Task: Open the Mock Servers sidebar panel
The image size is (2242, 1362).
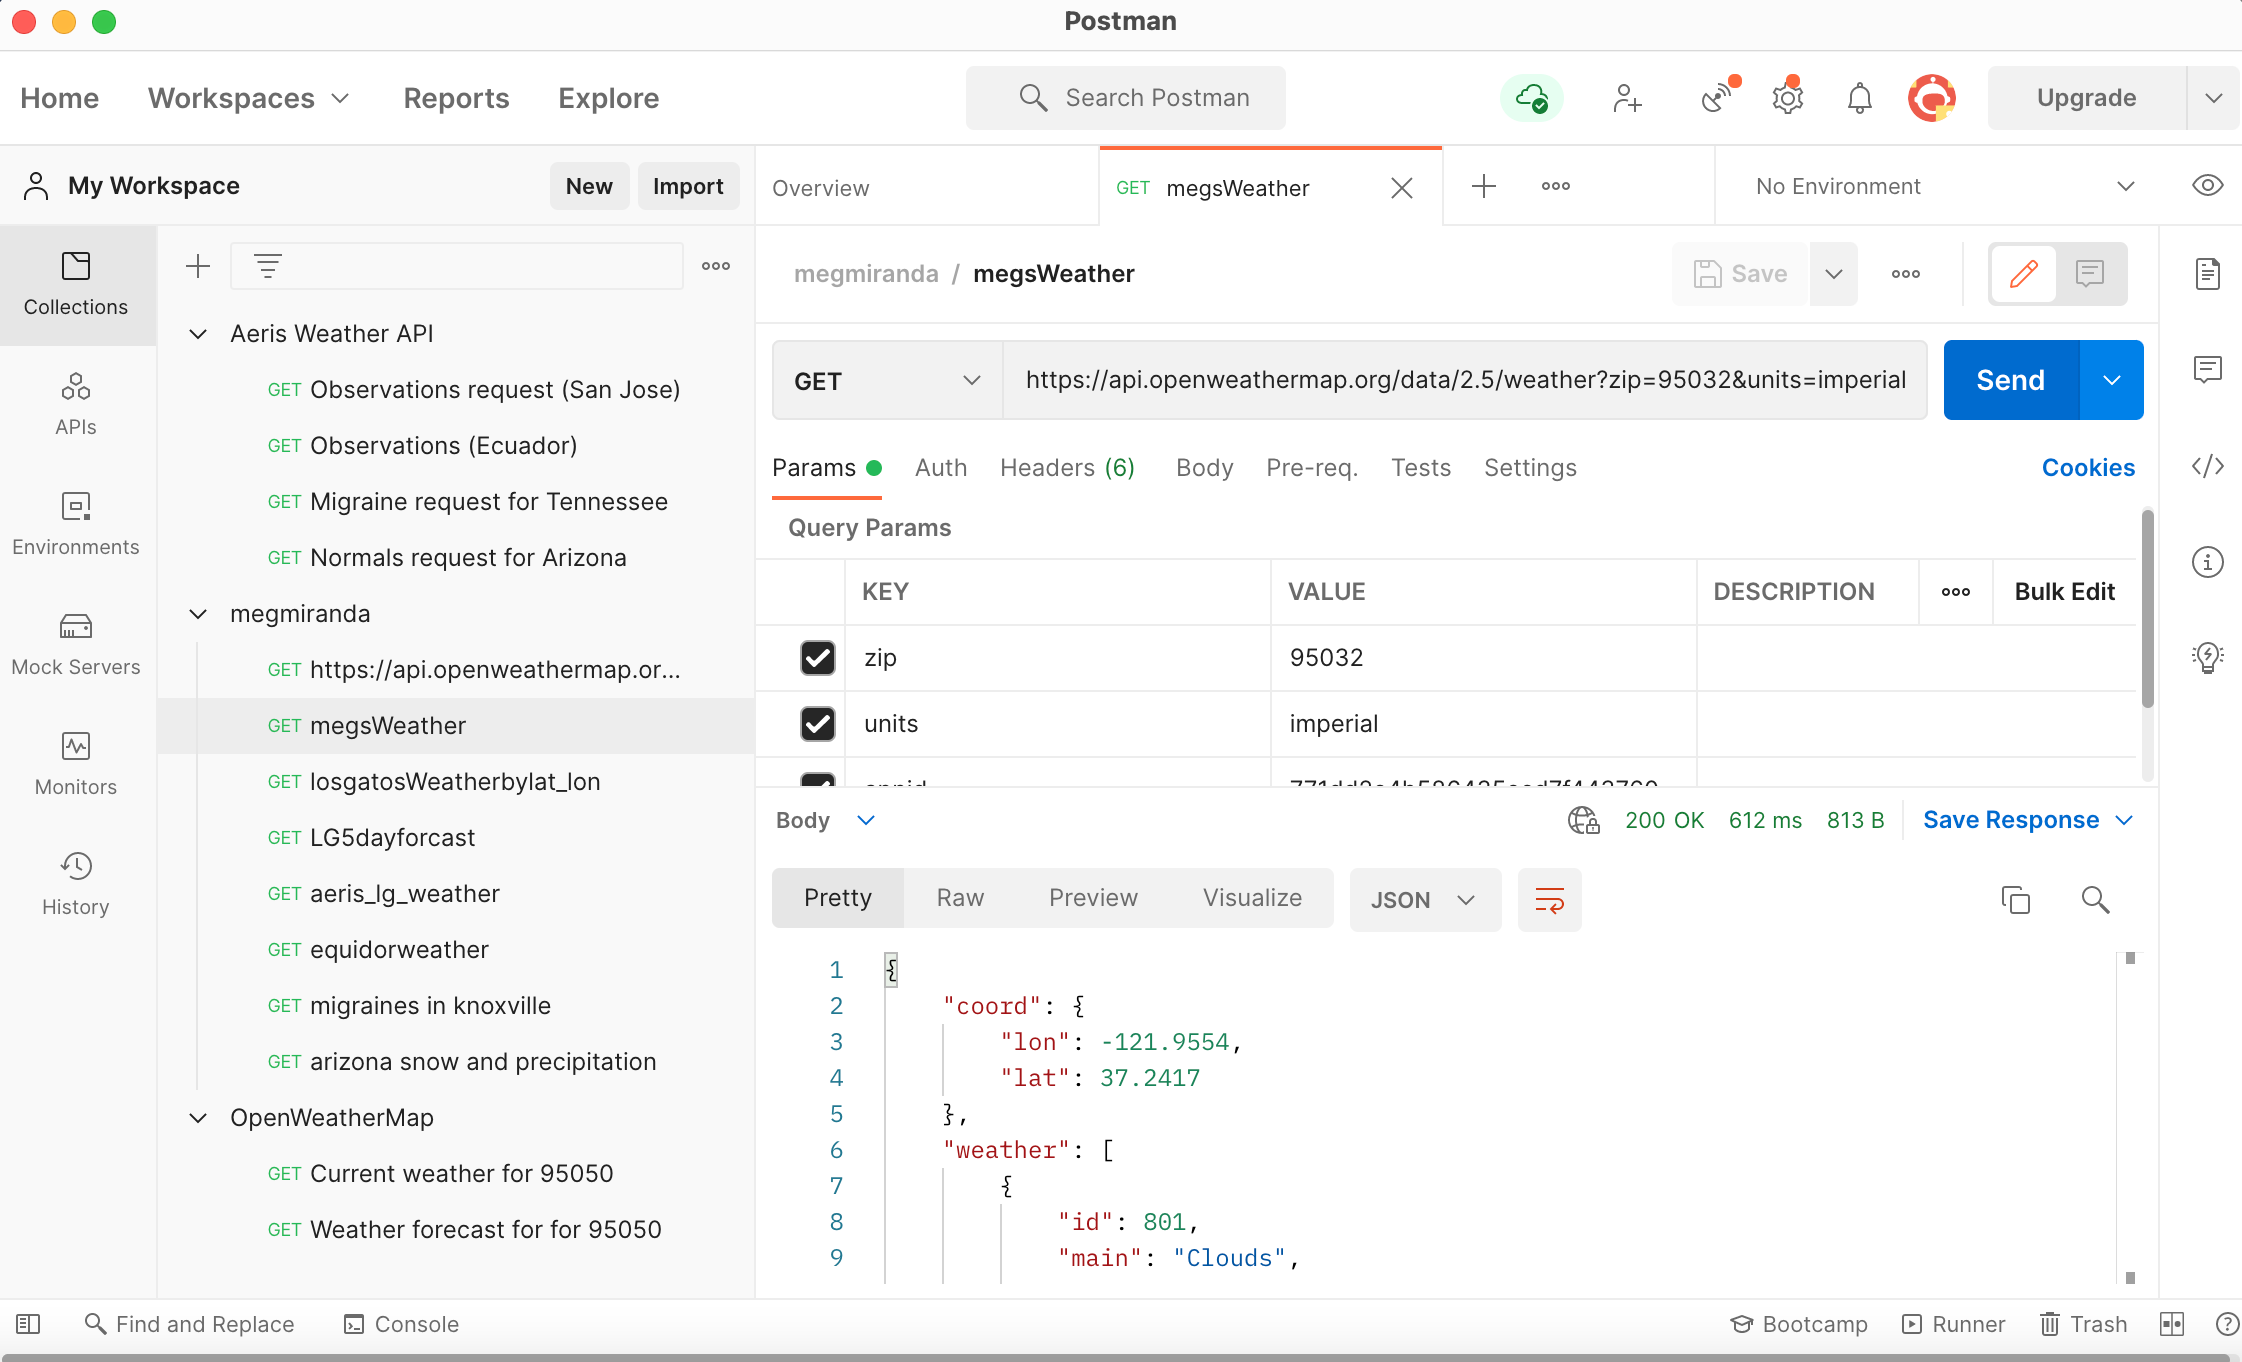Action: point(76,644)
